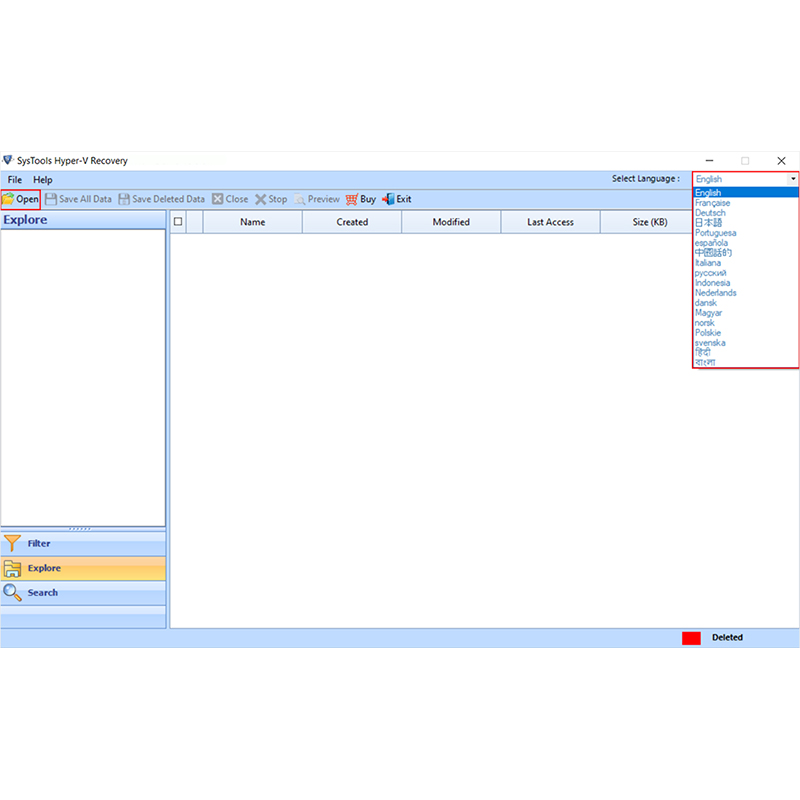Click the Select Language label
Viewport: 800px width, 800px height.
[x=646, y=179]
